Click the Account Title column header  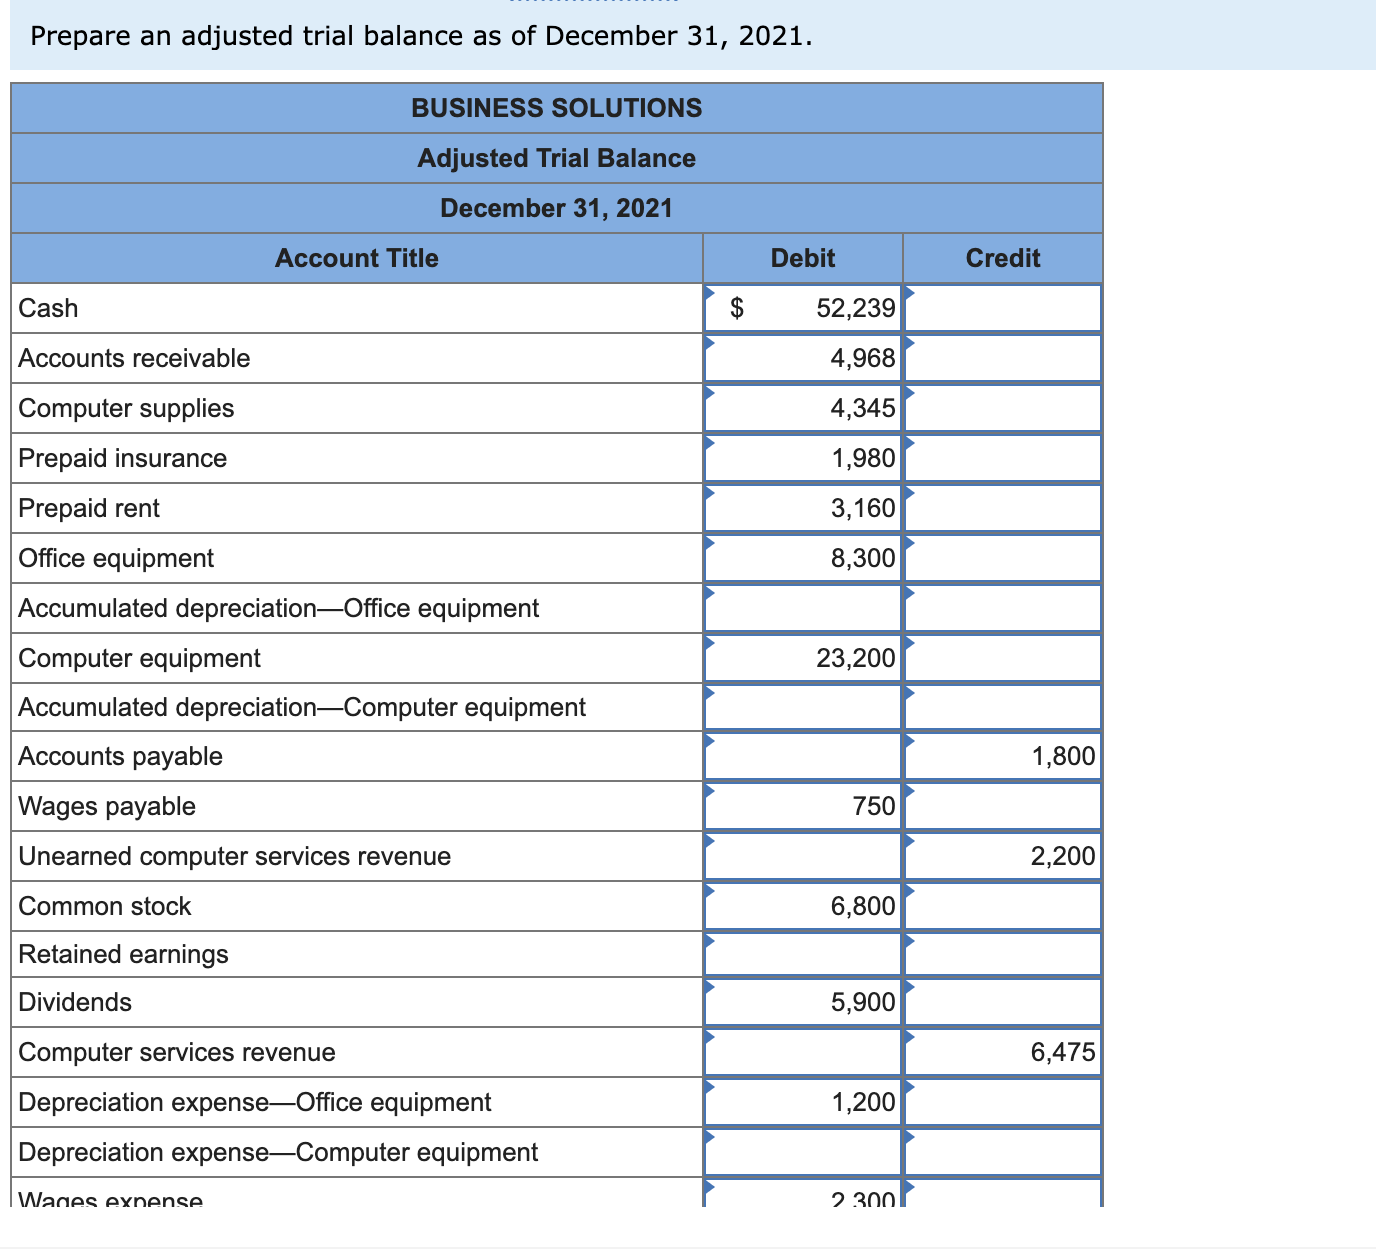click(x=356, y=258)
